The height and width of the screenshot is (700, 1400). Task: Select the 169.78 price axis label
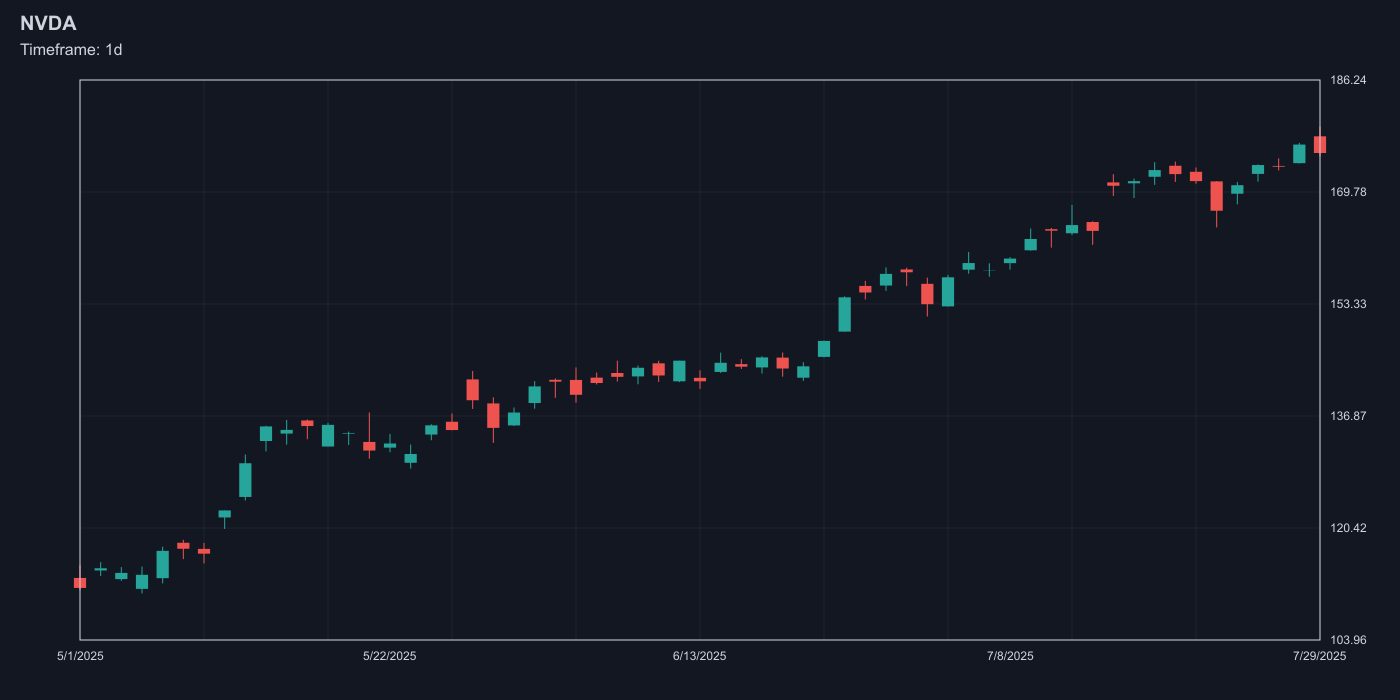pos(1348,192)
